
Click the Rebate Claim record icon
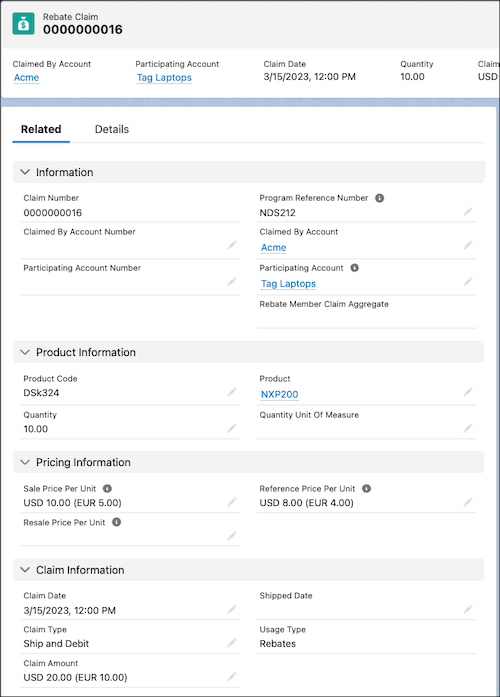point(24,24)
